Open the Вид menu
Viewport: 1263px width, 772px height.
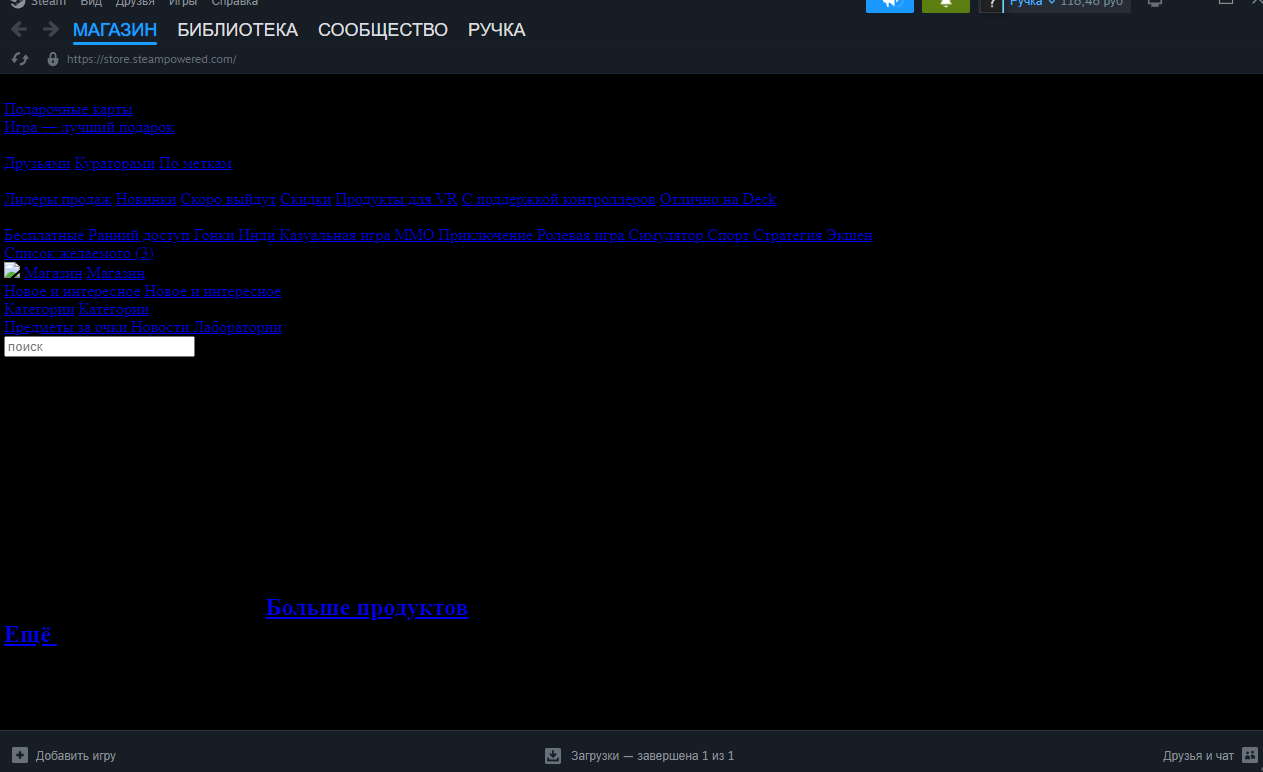click(x=91, y=3)
